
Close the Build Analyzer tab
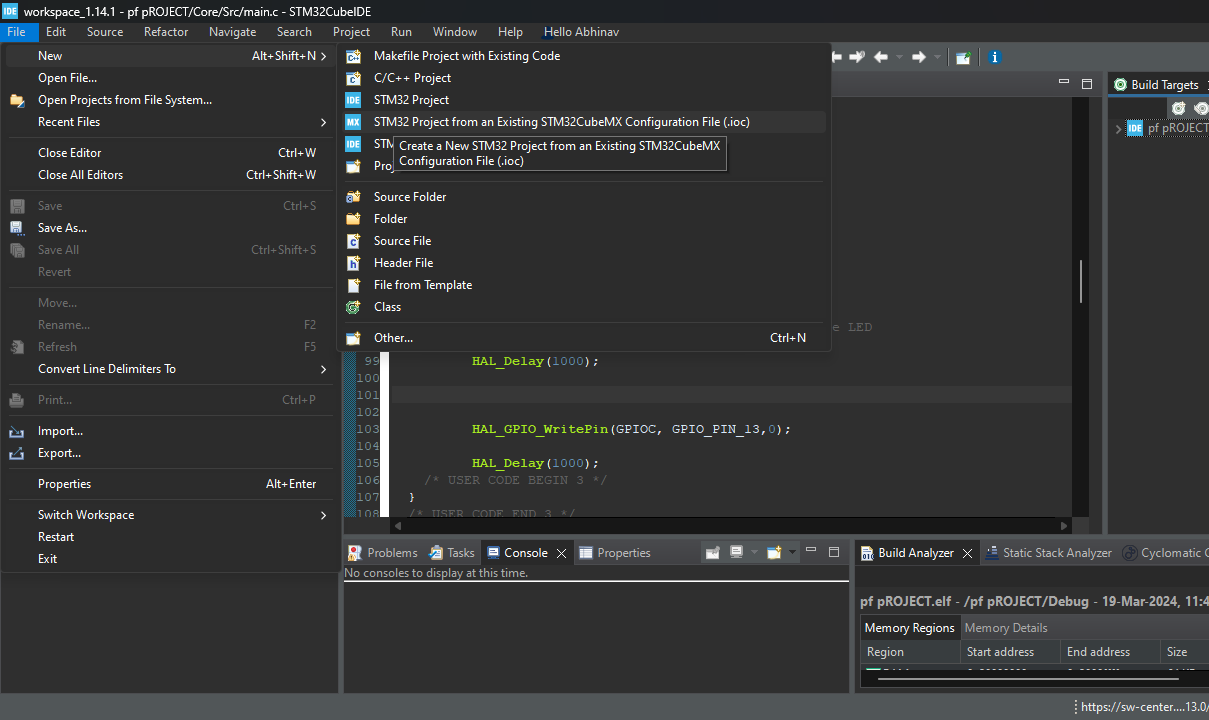pos(968,553)
